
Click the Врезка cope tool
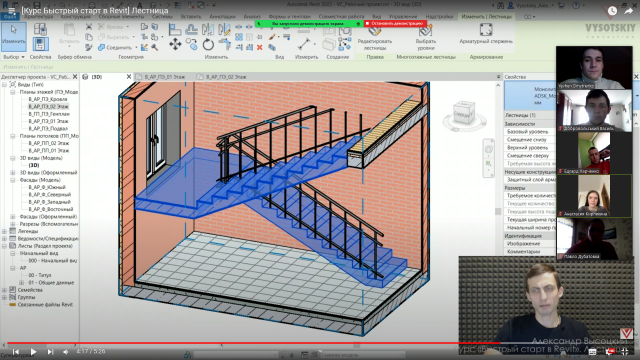pos(111,27)
